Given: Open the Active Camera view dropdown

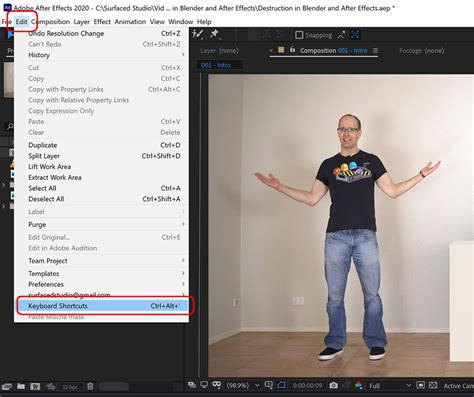Looking at the screenshot, I should (459, 386).
